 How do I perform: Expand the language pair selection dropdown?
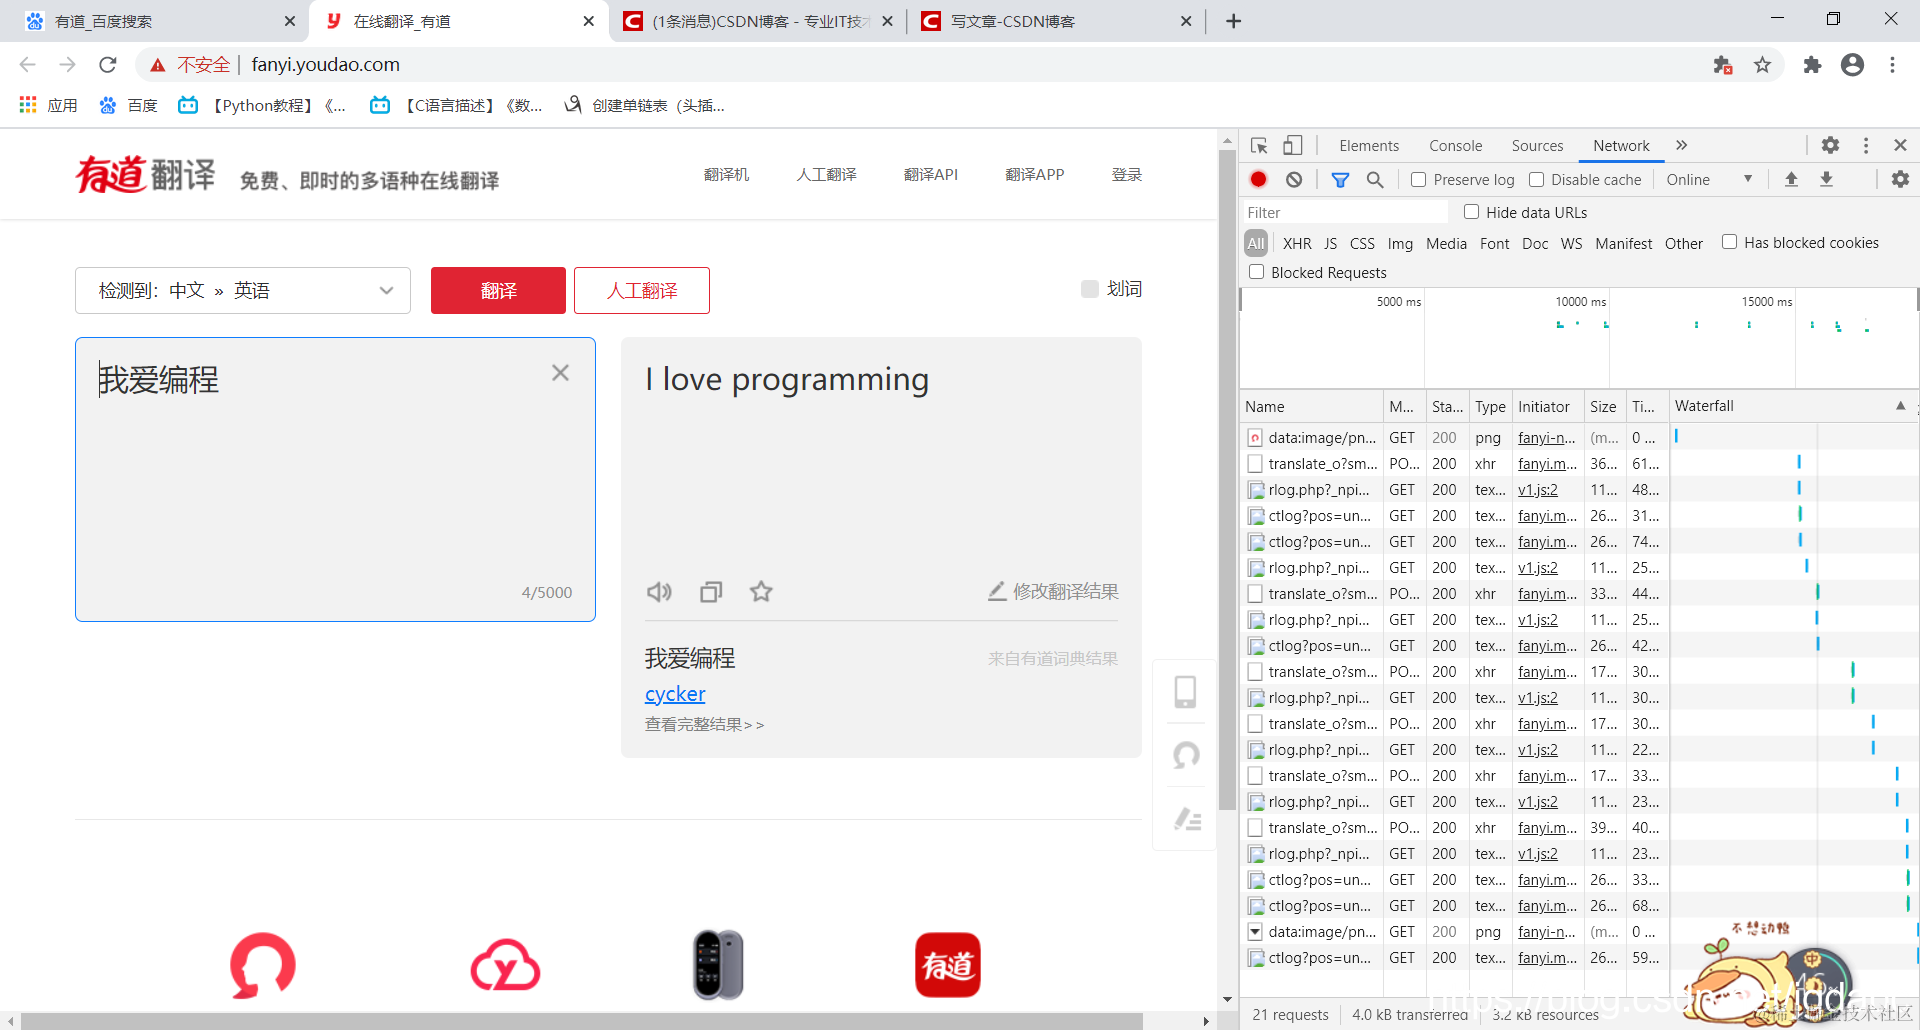click(386, 290)
